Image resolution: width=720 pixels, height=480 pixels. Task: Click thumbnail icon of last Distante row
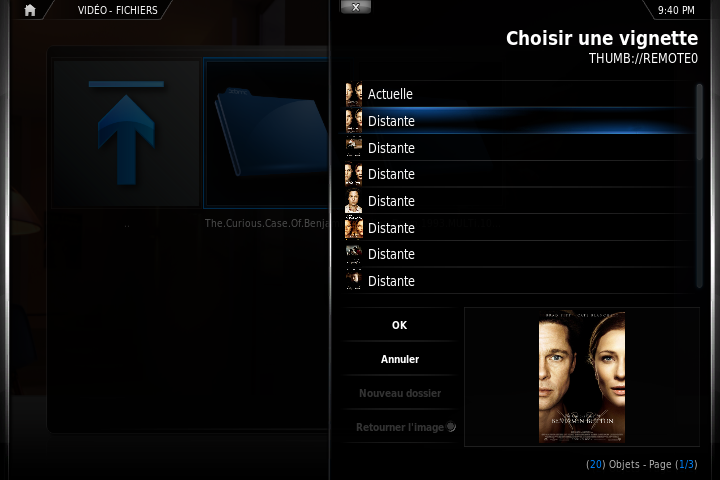point(354,281)
